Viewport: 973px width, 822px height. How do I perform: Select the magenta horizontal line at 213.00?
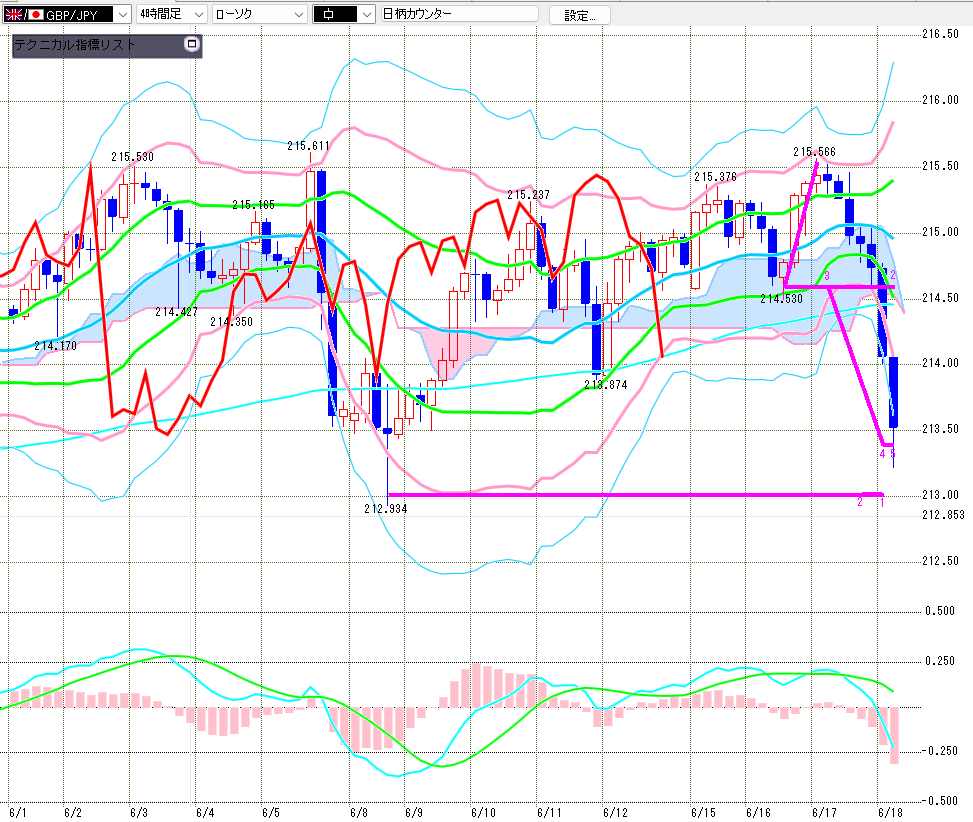(633, 494)
